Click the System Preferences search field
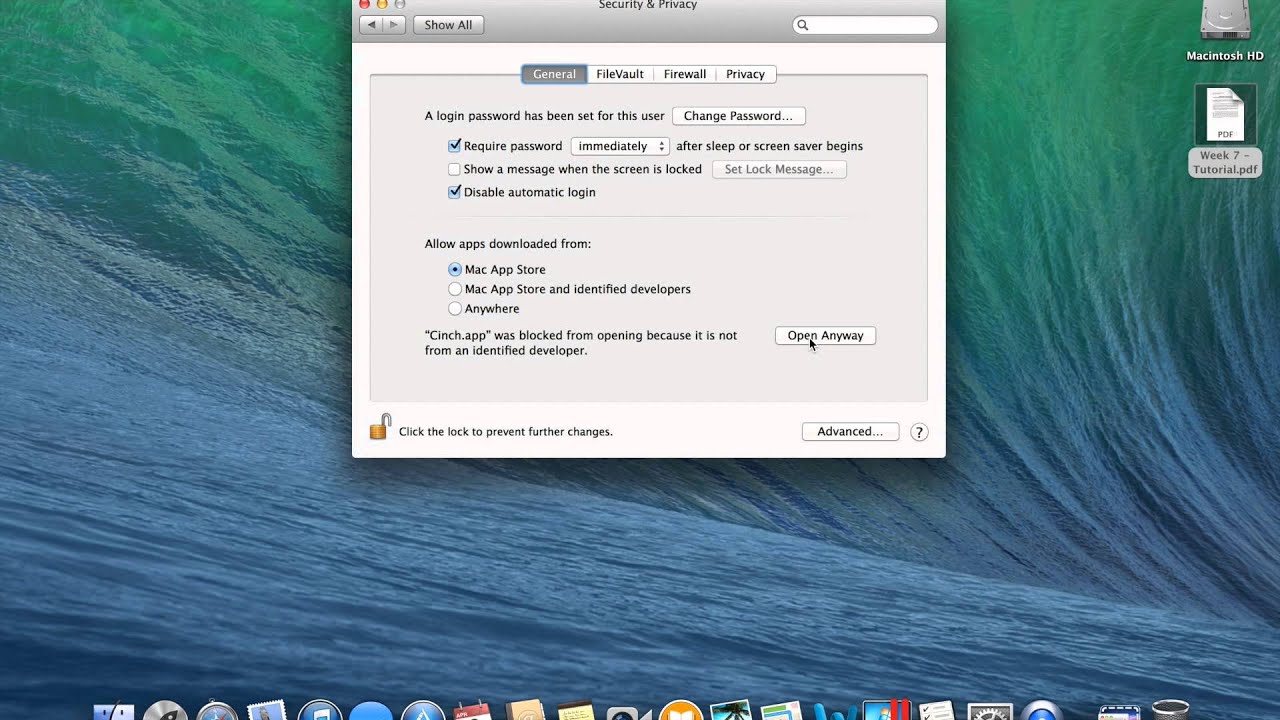The height and width of the screenshot is (720, 1280). click(866, 25)
